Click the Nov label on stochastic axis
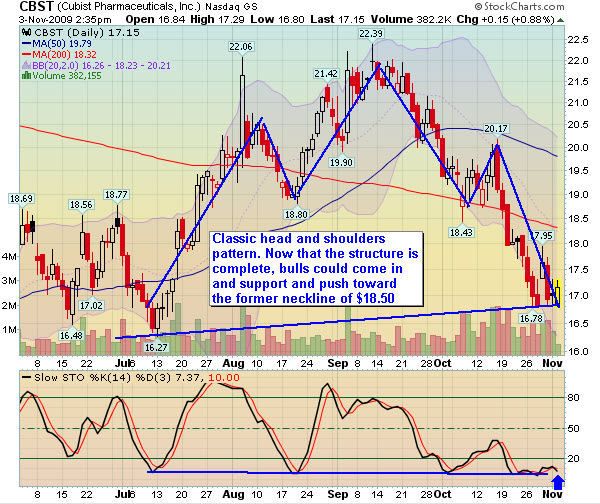This screenshot has width=600, height=504. 553,494
